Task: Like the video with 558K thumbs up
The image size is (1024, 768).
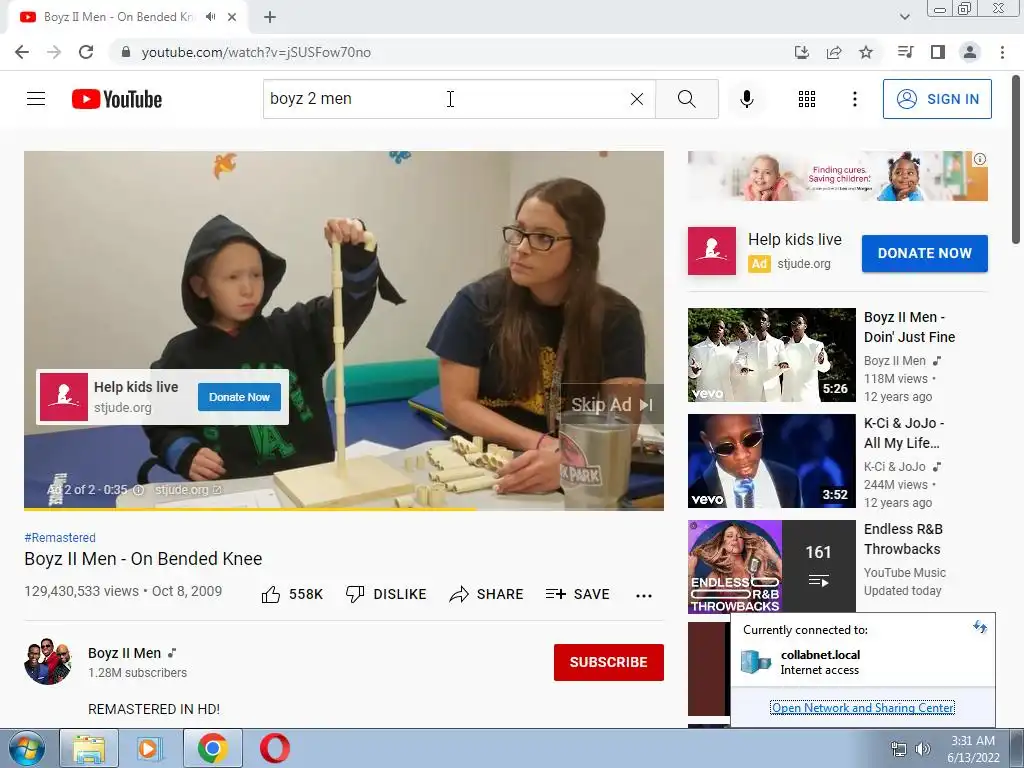Action: tap(292, 594)
